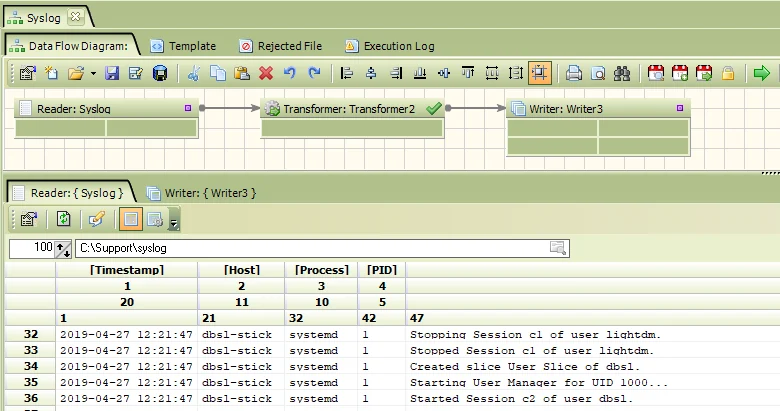Open the Execution Log tab
The width and height of the screenshot is (780, 411).
pos(390,46)
